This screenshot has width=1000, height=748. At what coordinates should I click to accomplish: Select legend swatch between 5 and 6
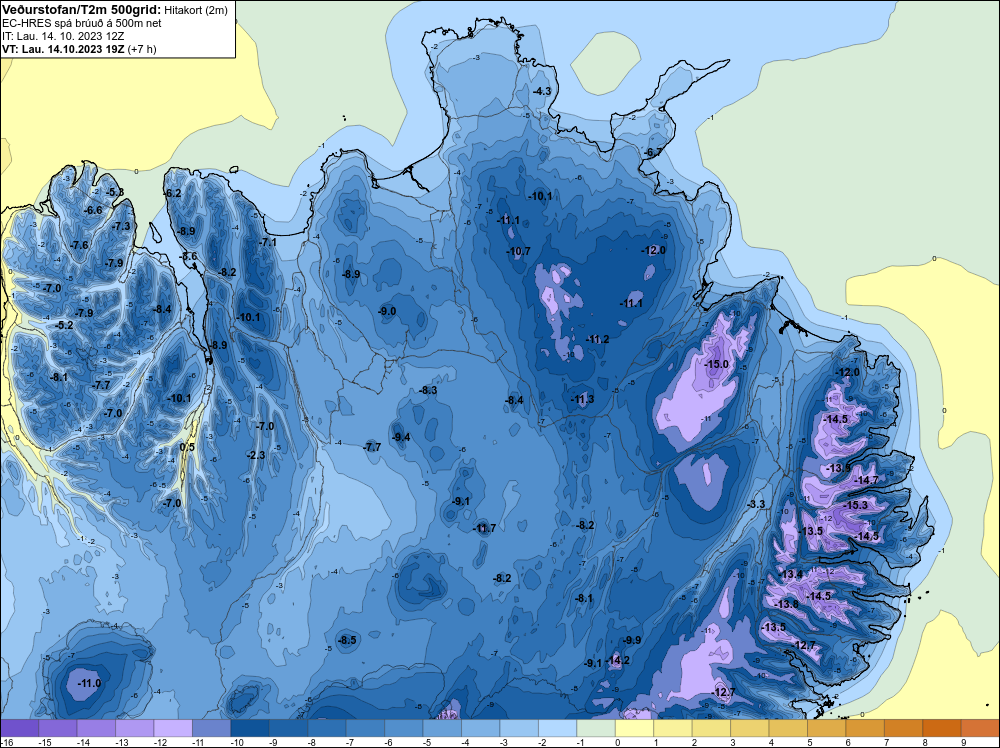point(826,728)
